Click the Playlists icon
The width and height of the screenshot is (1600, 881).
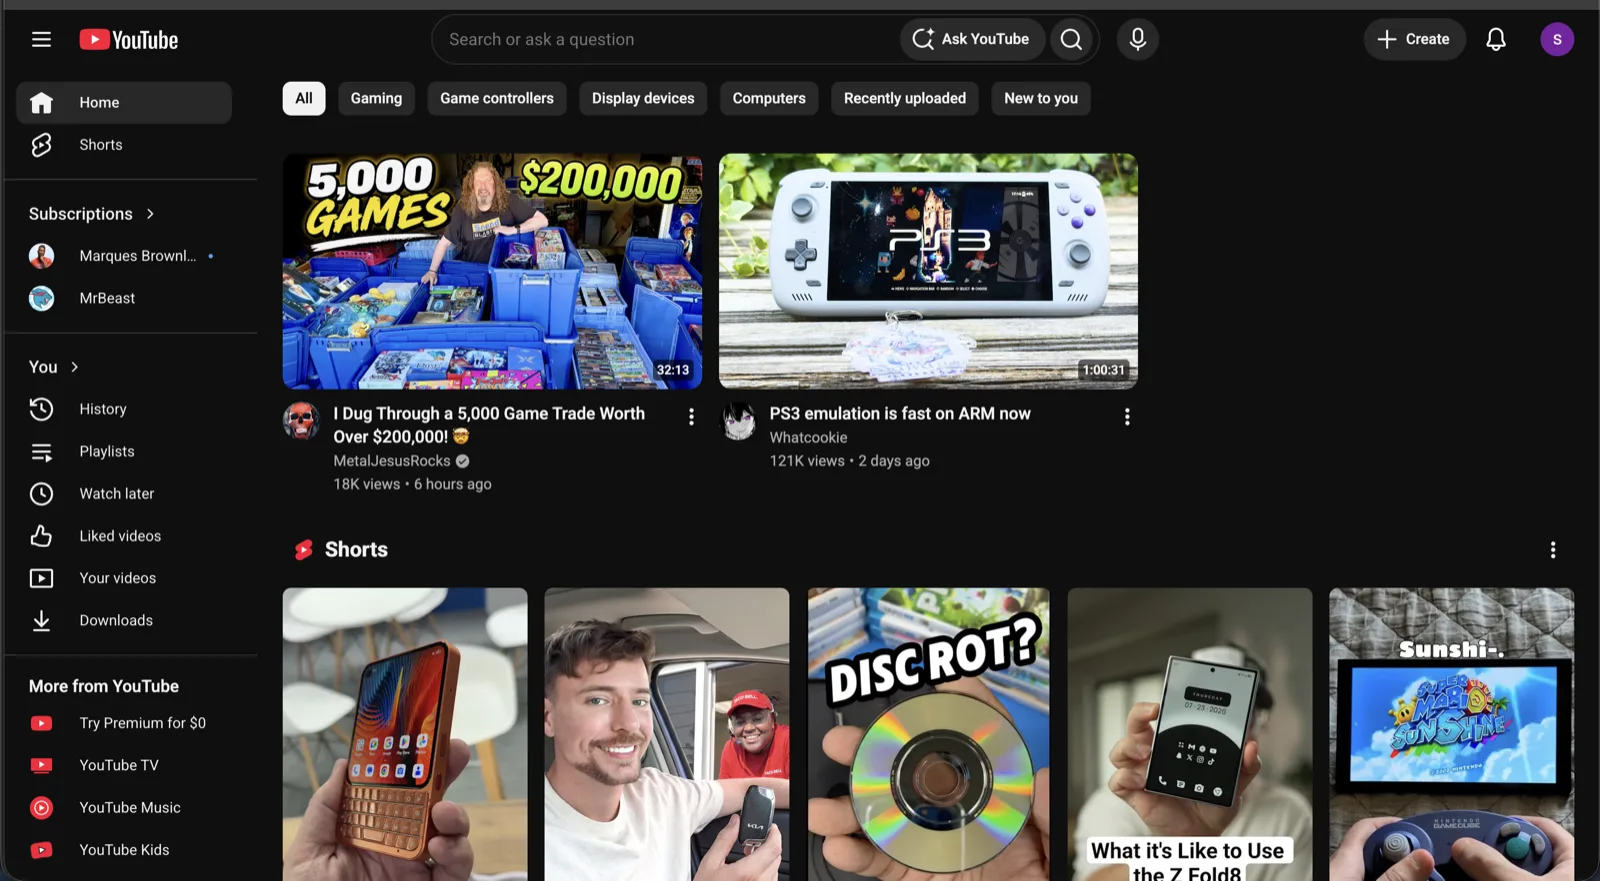tap(41, 452)
